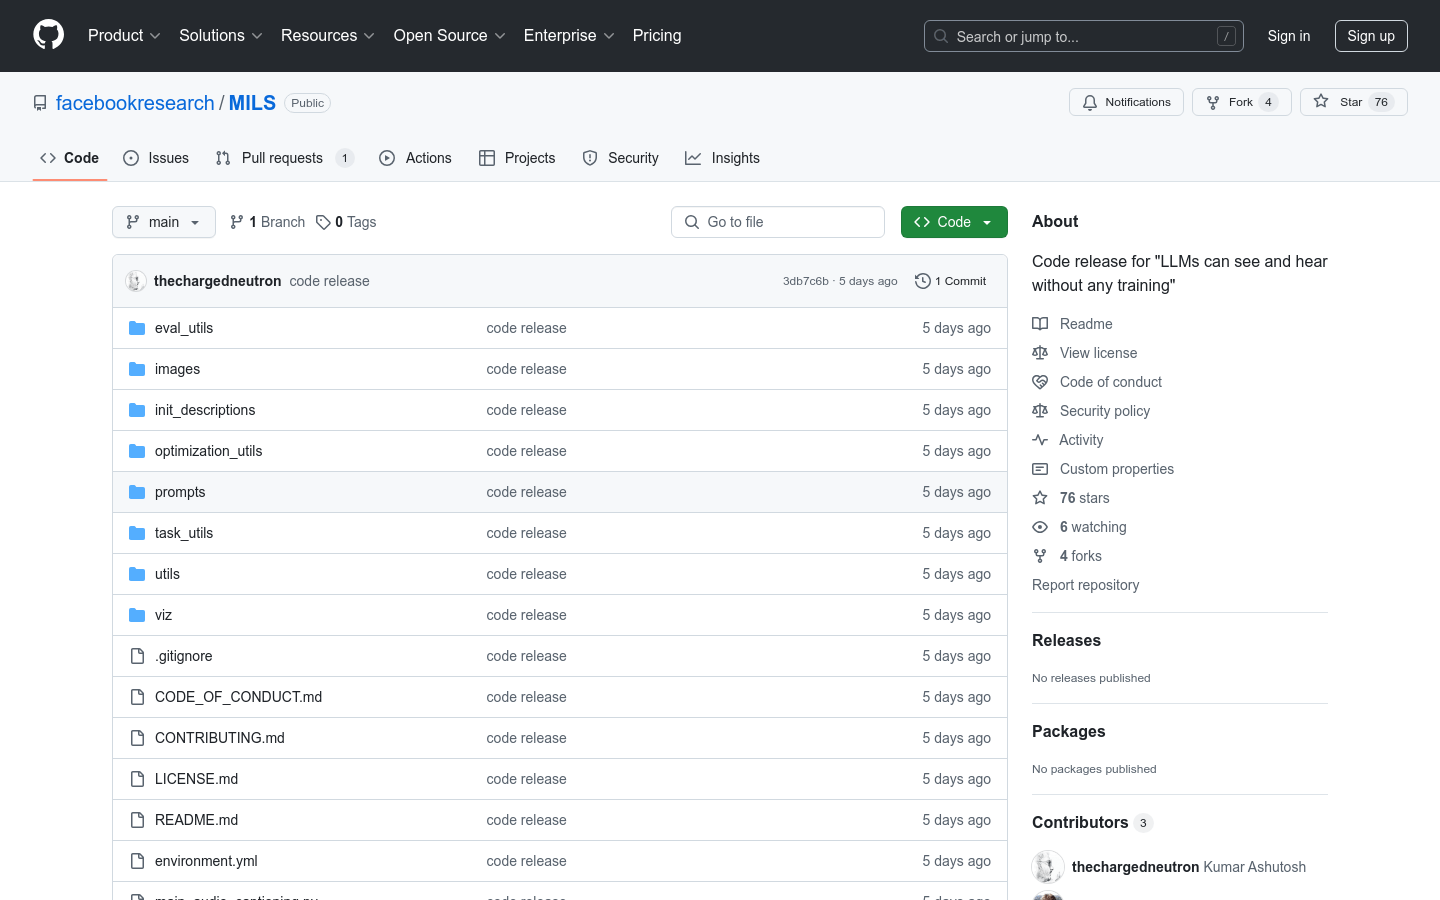Click the scale icon beside View license
This screenshot has height=900, width=1440.
point(1040,353)
